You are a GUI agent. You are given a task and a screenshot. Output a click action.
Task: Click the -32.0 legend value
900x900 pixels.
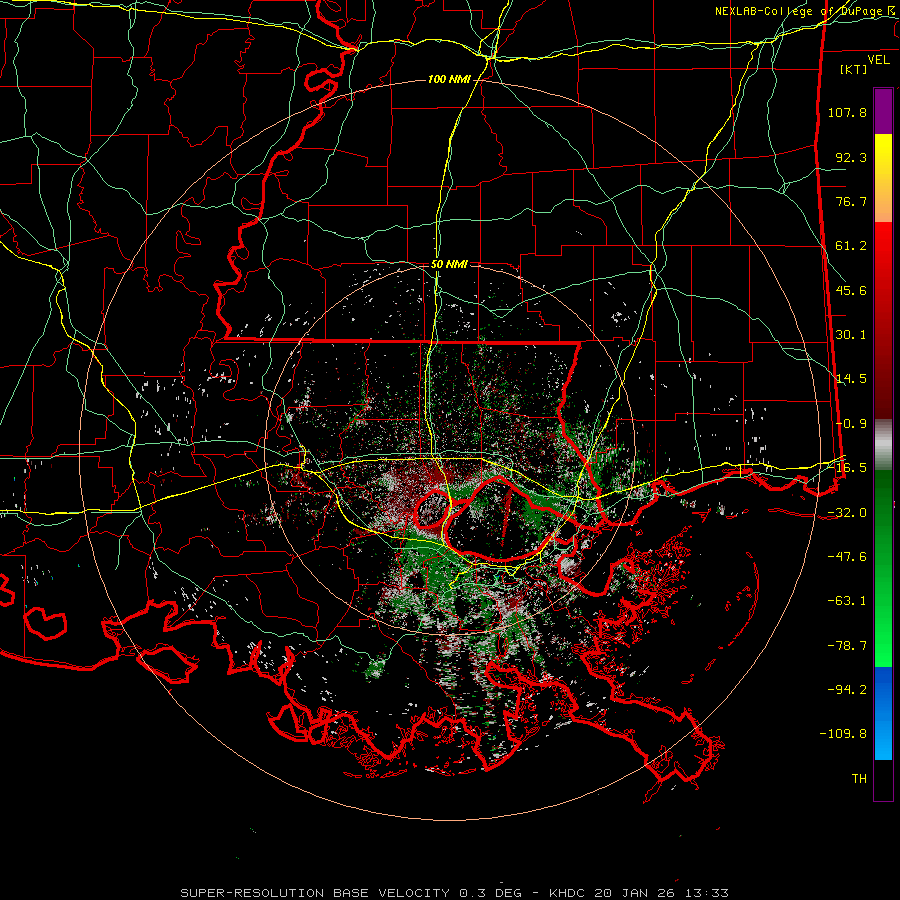click(x=847, y=513)
